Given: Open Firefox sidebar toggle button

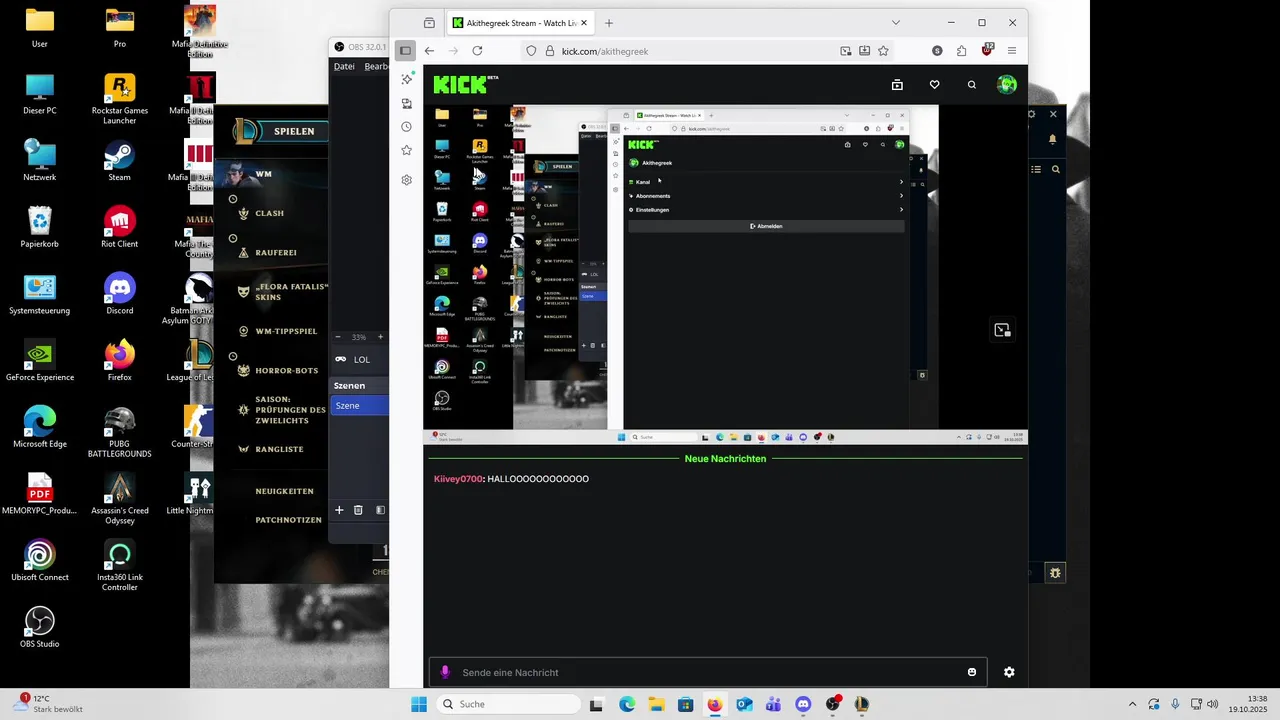Looking at the screenshot, I should click(405, 51).
